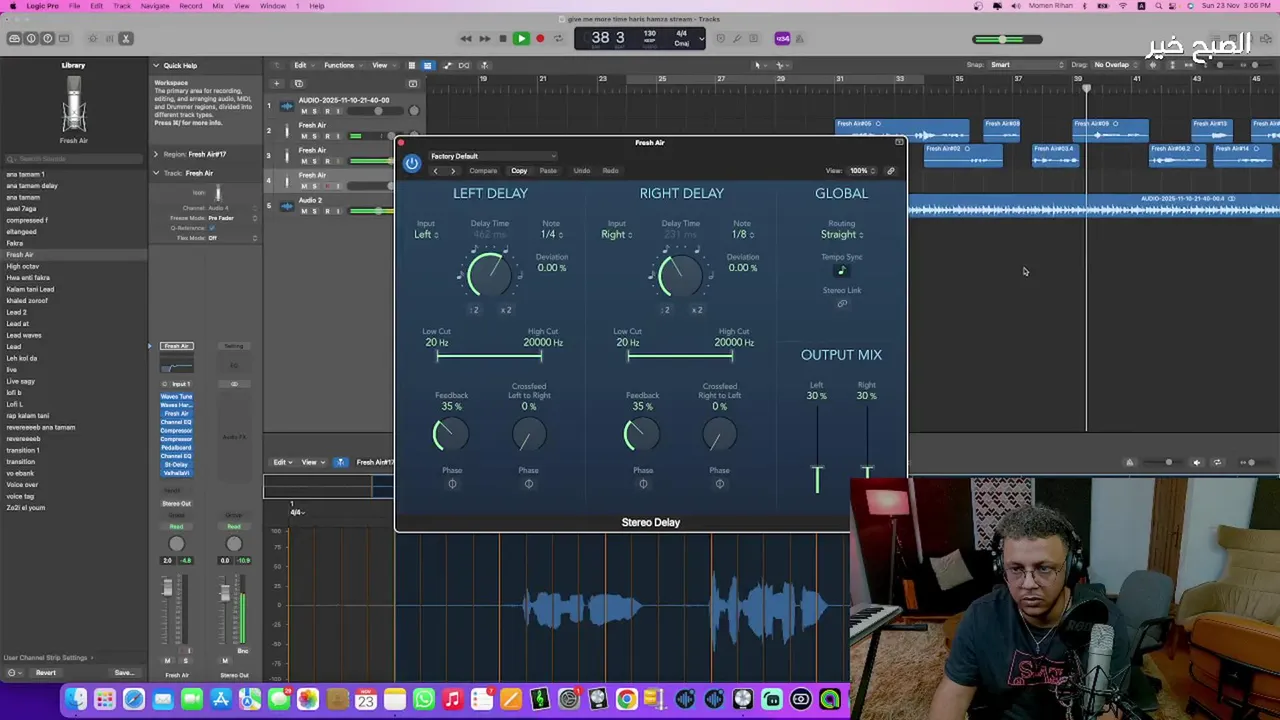
Task: Open the Functions dropdown in the Tracks area
Action: tap(343, 65)
